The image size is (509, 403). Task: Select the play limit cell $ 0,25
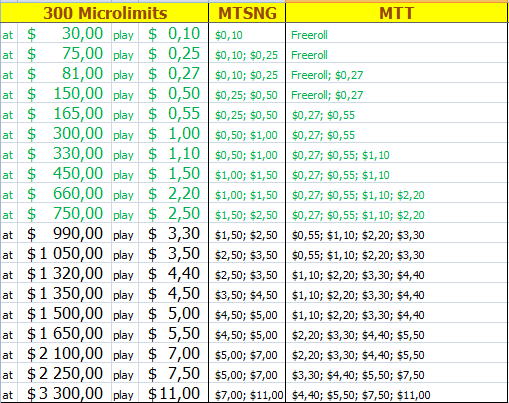[x=173, y=53]
